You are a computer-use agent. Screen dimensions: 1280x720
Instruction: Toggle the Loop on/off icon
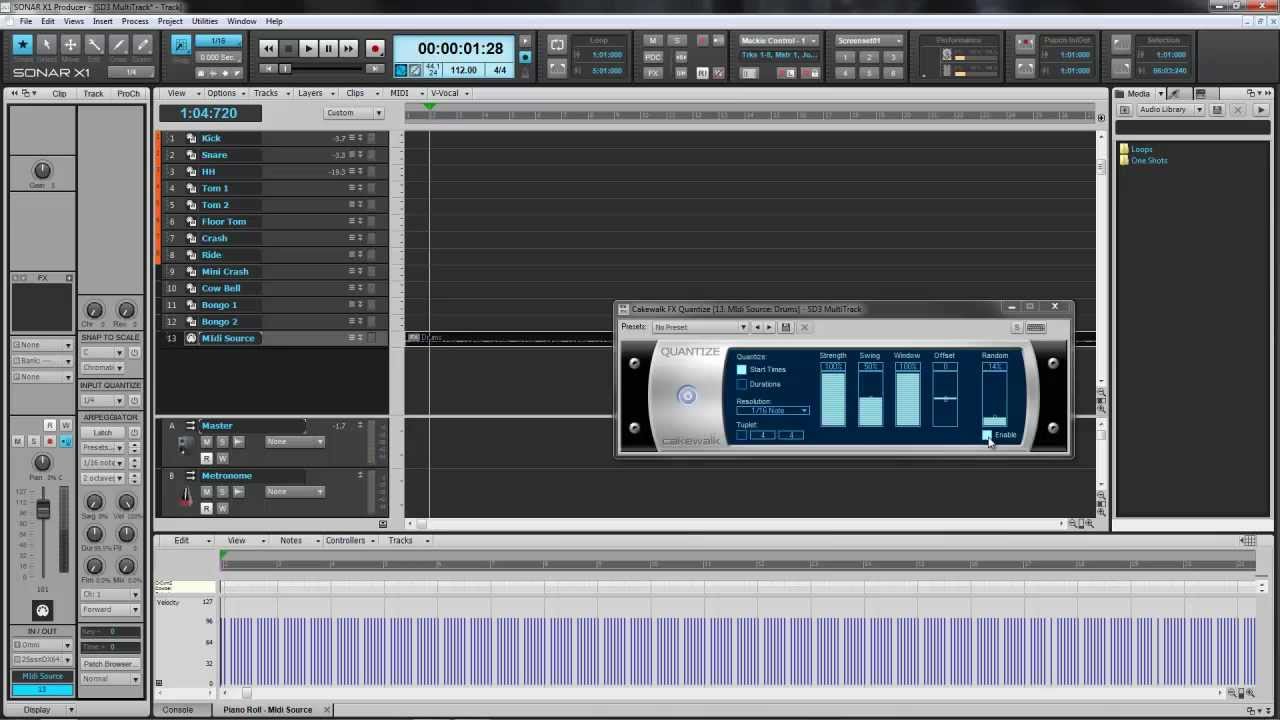(x=557, y=44)
